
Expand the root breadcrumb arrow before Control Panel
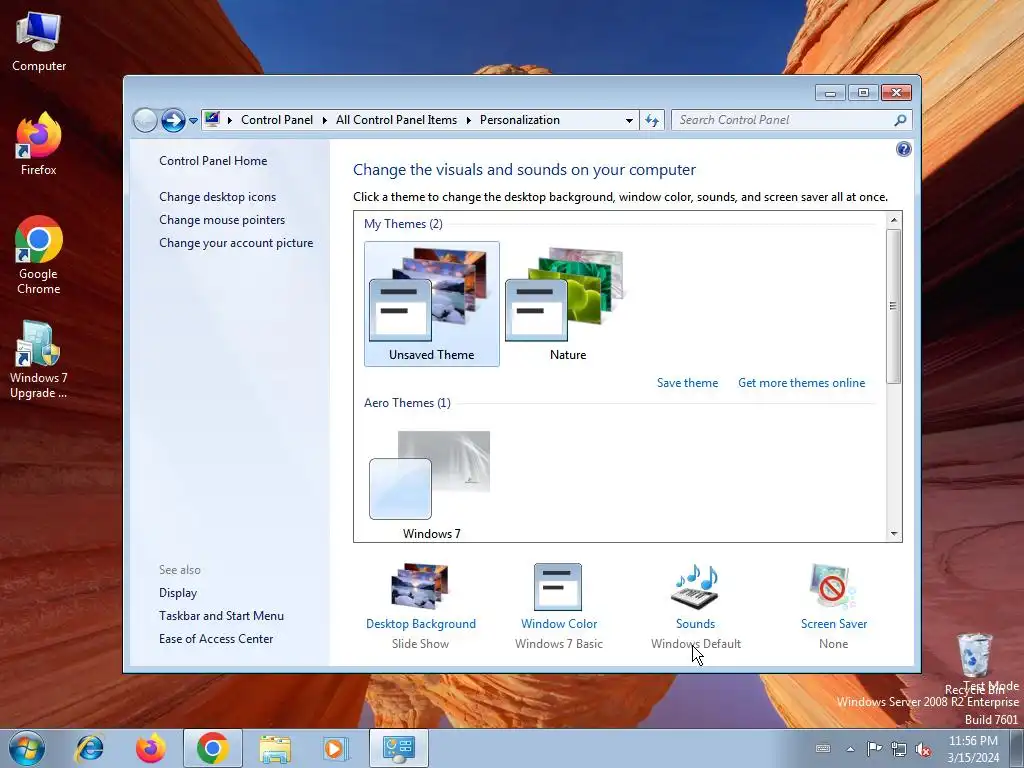(230, 120)
